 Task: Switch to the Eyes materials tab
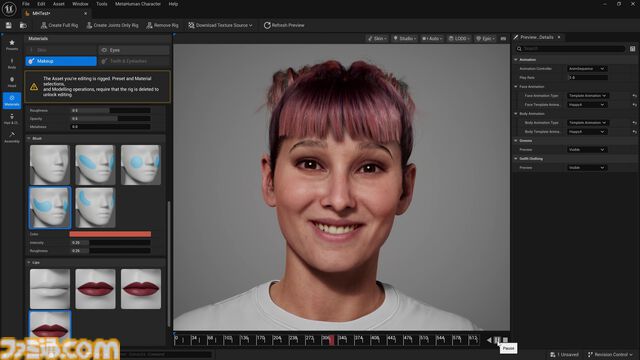coord(133,50)
